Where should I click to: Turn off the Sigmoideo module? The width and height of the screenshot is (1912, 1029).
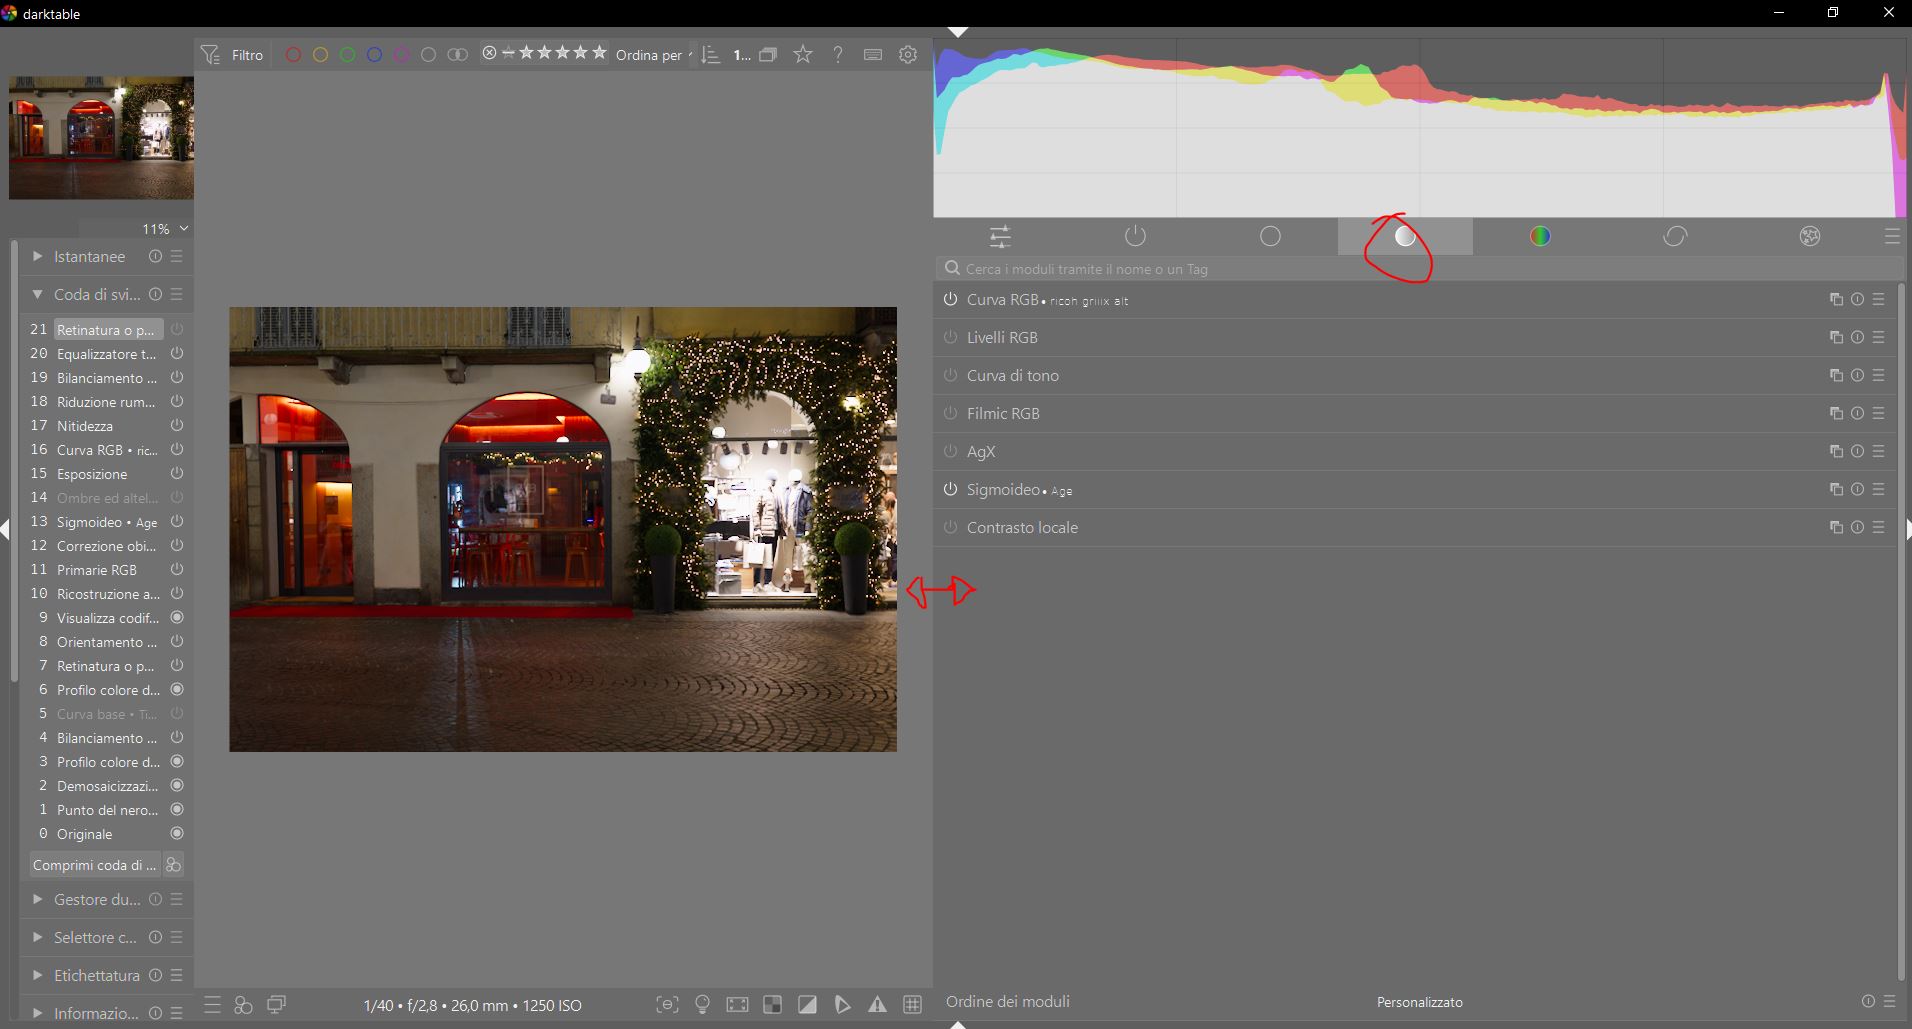point(950,490)
